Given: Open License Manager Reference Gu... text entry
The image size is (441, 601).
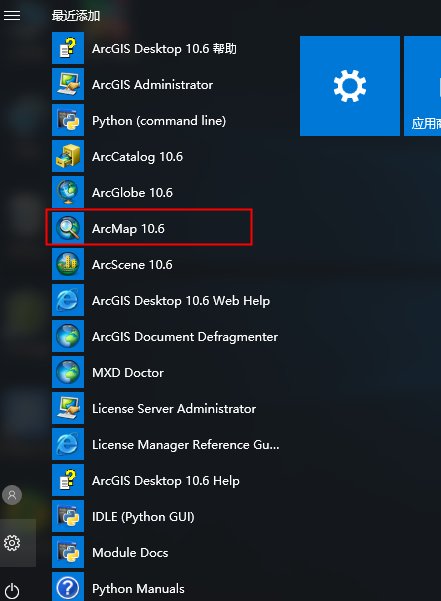Looking at the screenshot, I should 185,445.
